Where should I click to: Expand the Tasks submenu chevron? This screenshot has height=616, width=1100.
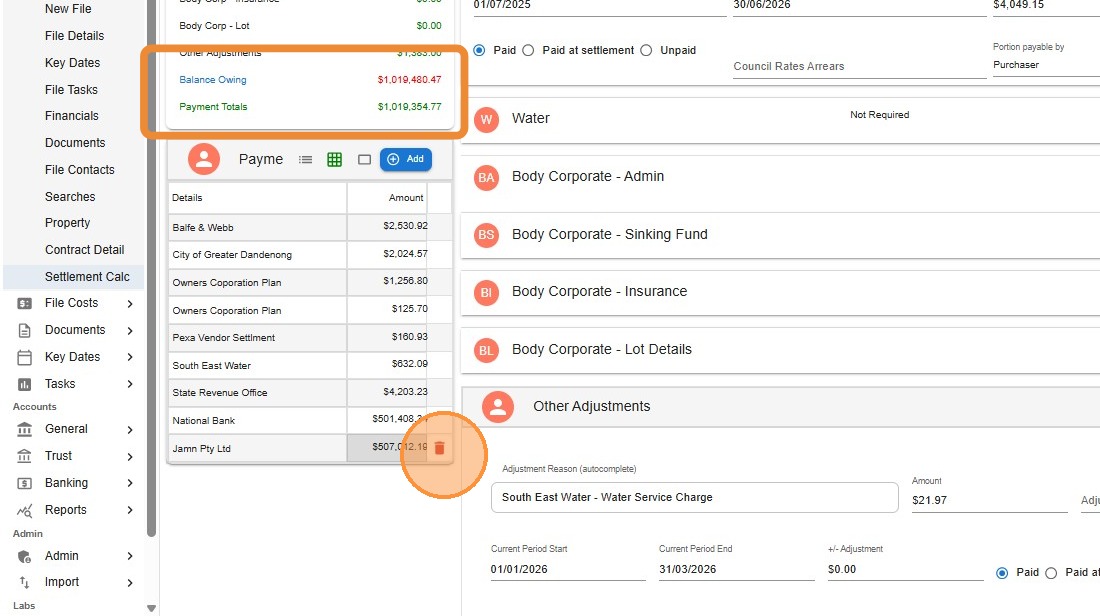(x=130, y=384)
